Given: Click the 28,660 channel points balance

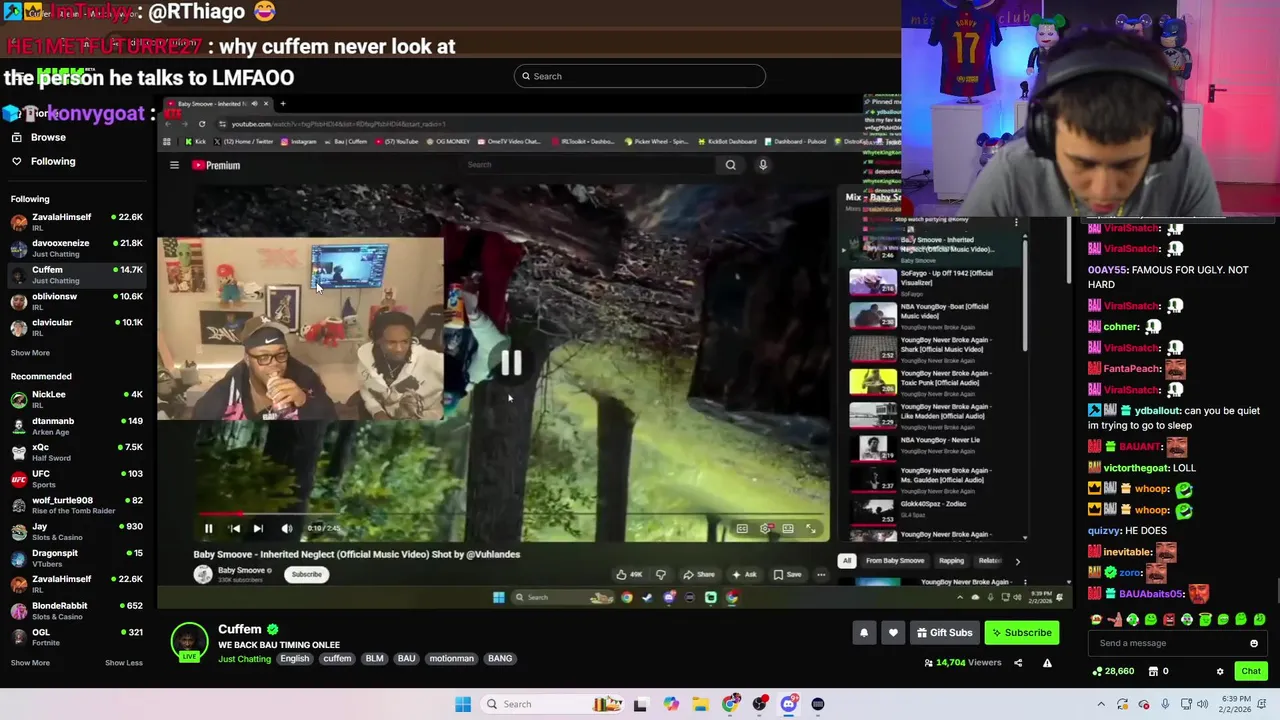Looking at the screenshot, I should point(1112,672).
